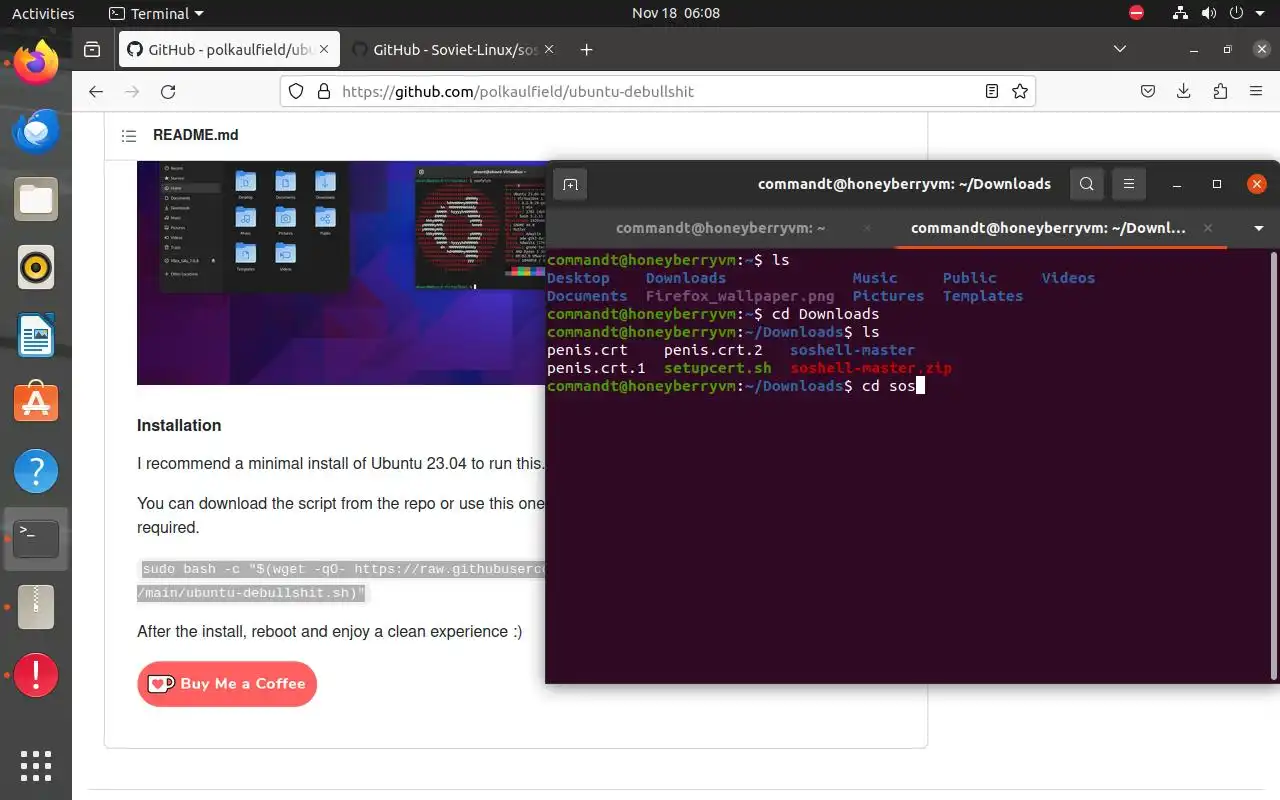The image size is (1280, 800).
Task: Show the padlock connection info
Action: 323,91
